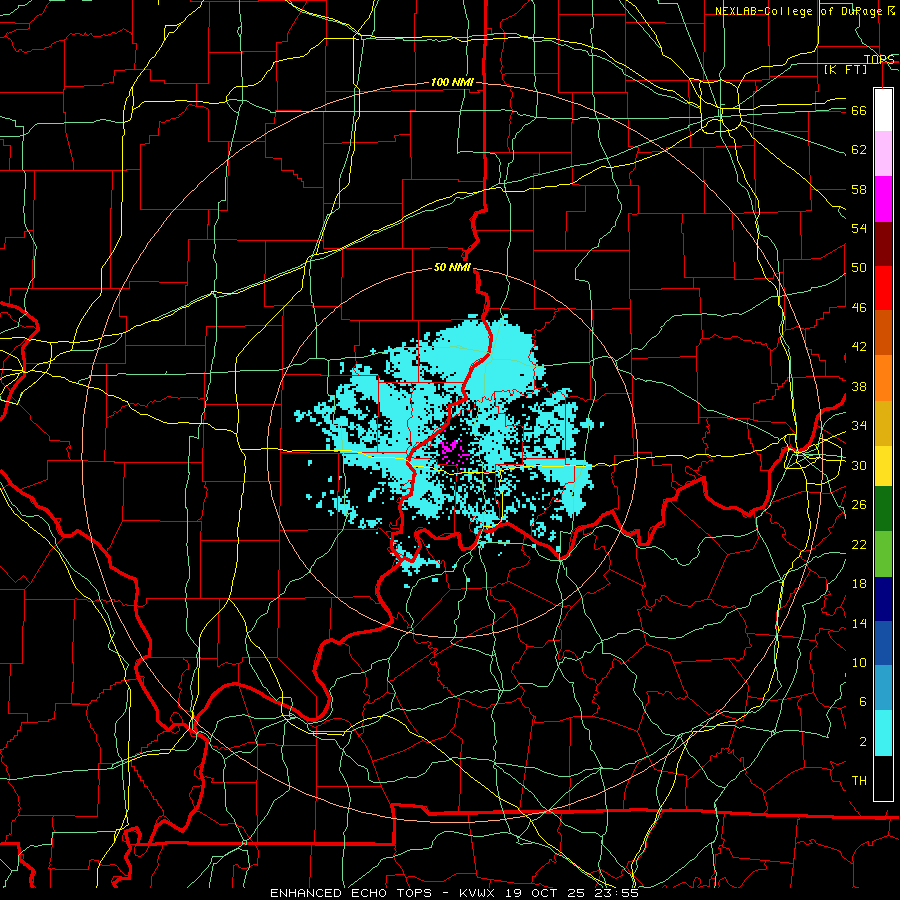Click the legend value 6
The height and width of the screenshot is (900, 900).
863,702
